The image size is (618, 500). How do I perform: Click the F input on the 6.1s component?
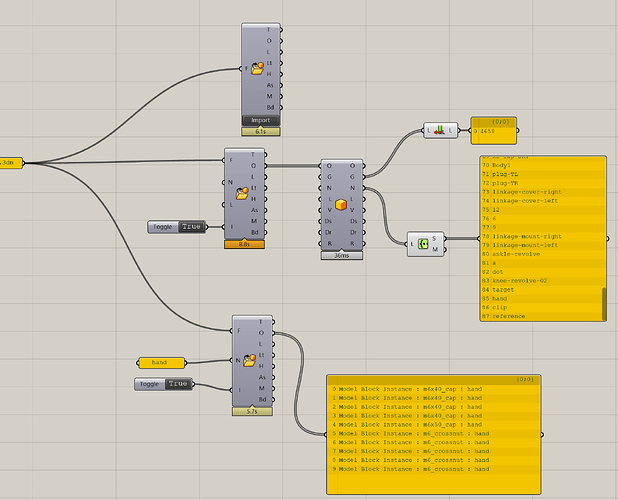[246, 69]
